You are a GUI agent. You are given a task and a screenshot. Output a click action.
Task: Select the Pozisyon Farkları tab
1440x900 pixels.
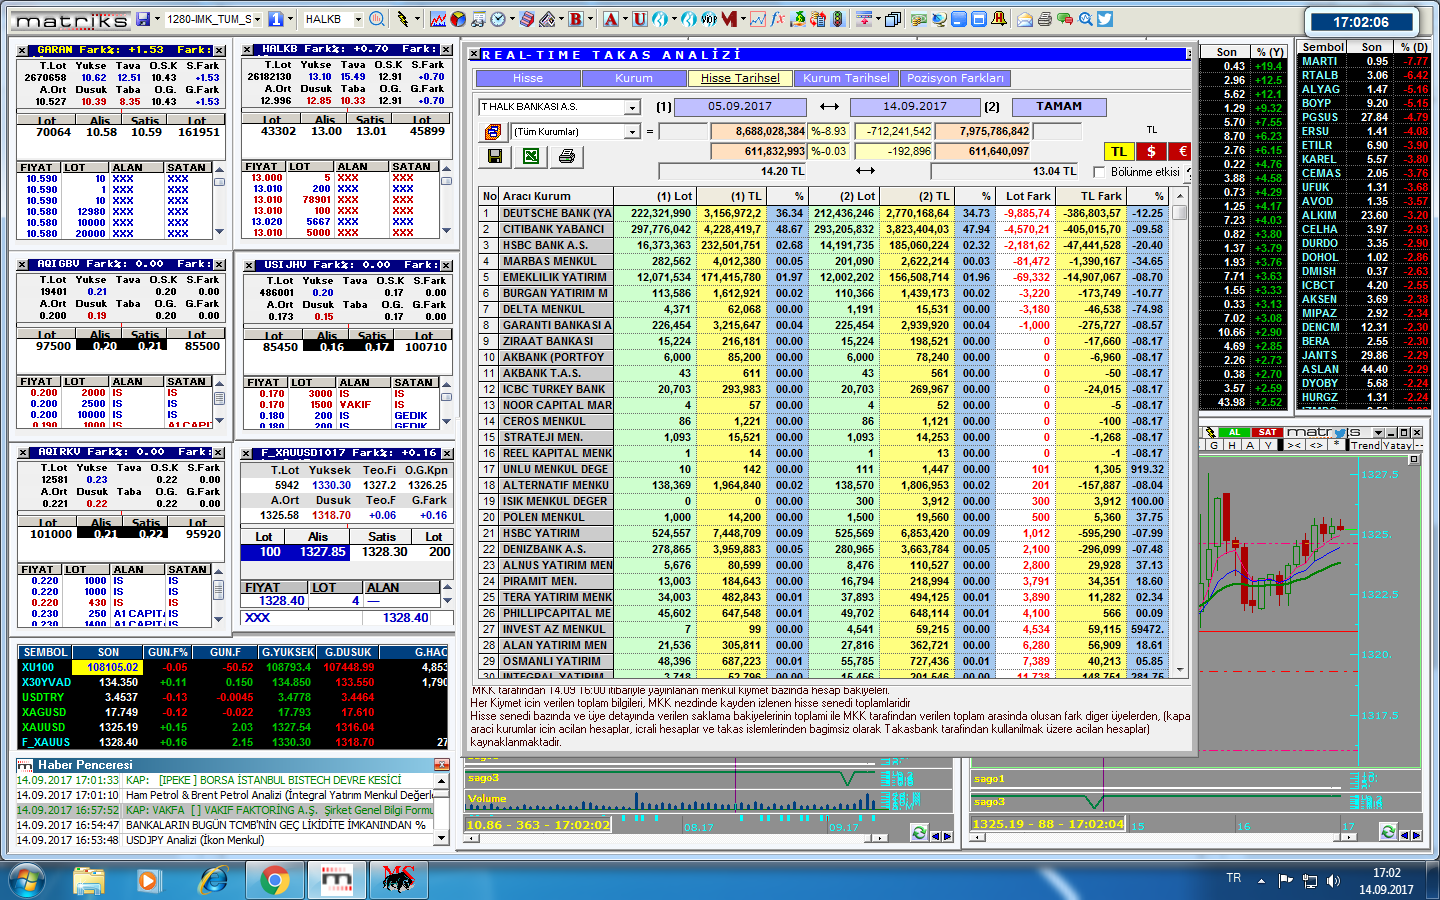point(955,78)
